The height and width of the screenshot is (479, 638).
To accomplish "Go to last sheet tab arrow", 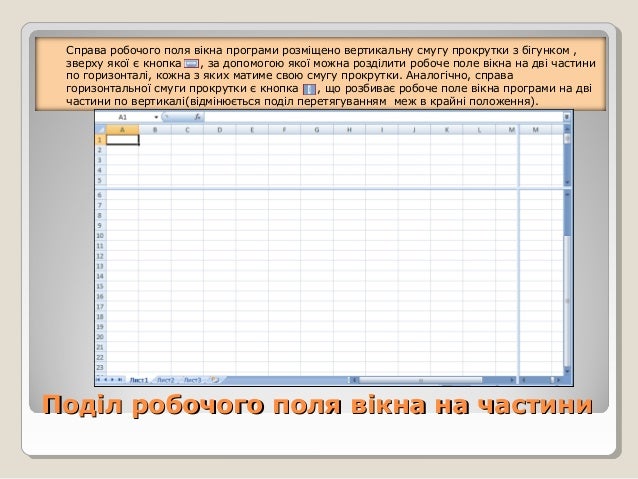I will (x=120, y=380).
